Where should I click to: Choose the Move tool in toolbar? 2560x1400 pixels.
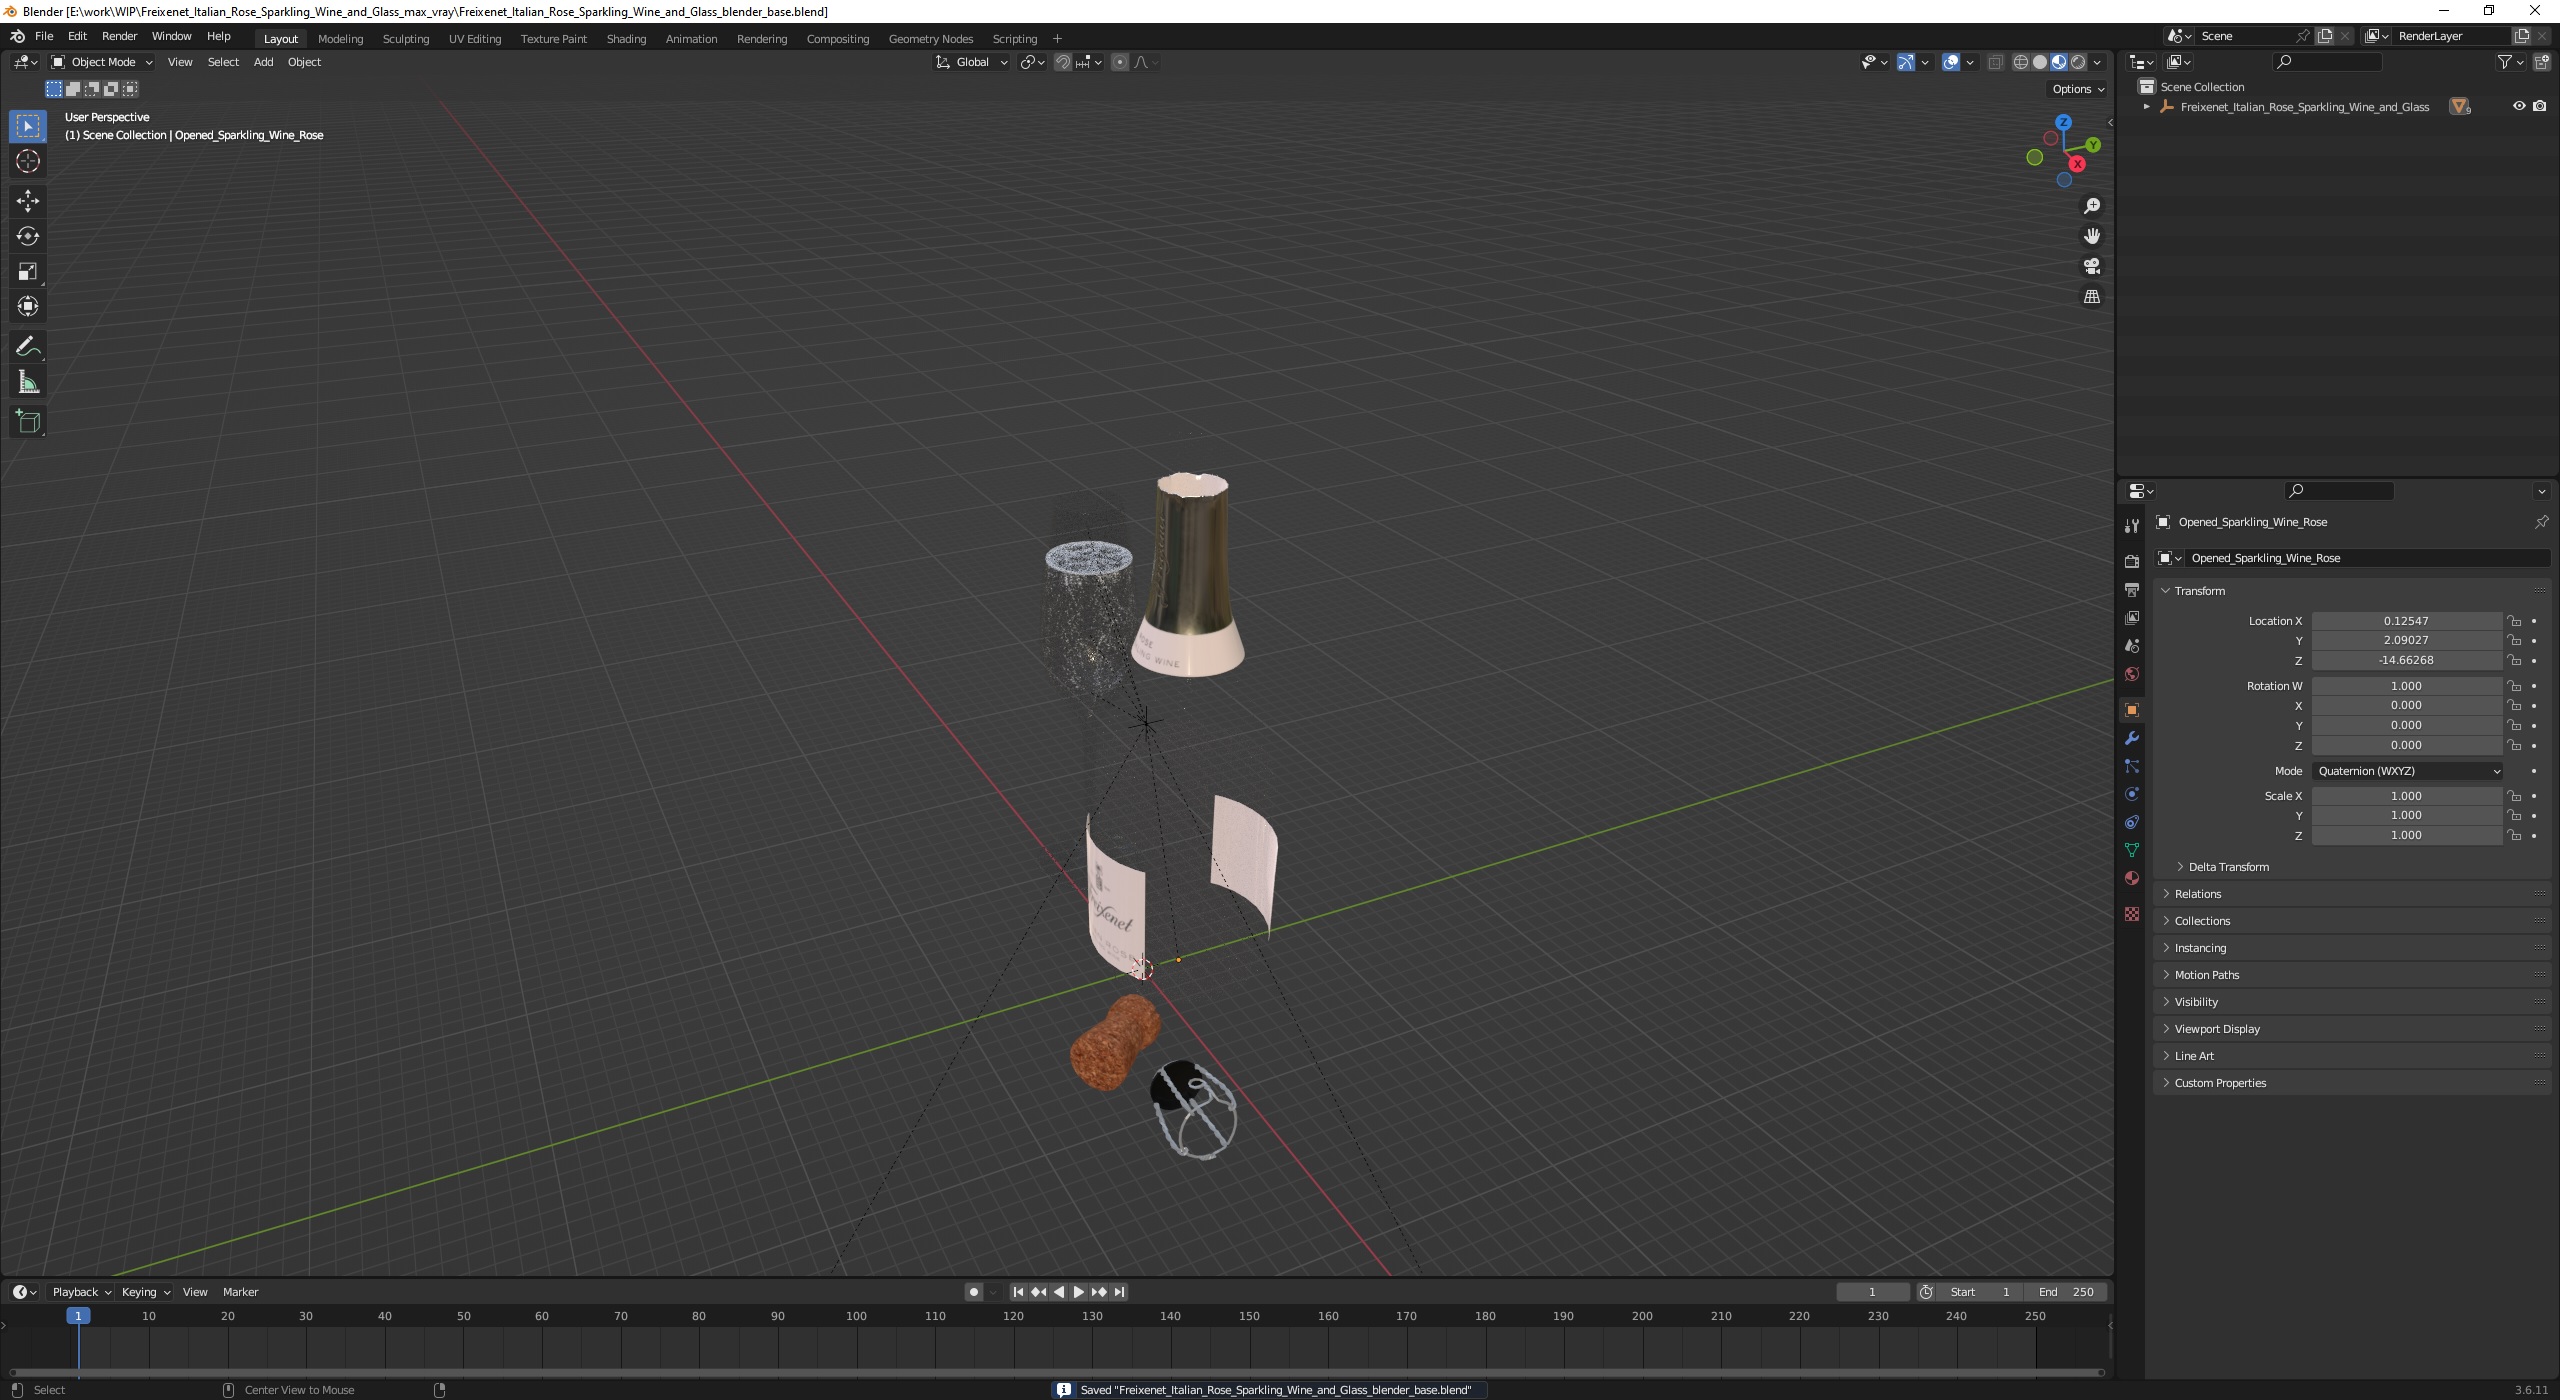click(x=28, y=201)
